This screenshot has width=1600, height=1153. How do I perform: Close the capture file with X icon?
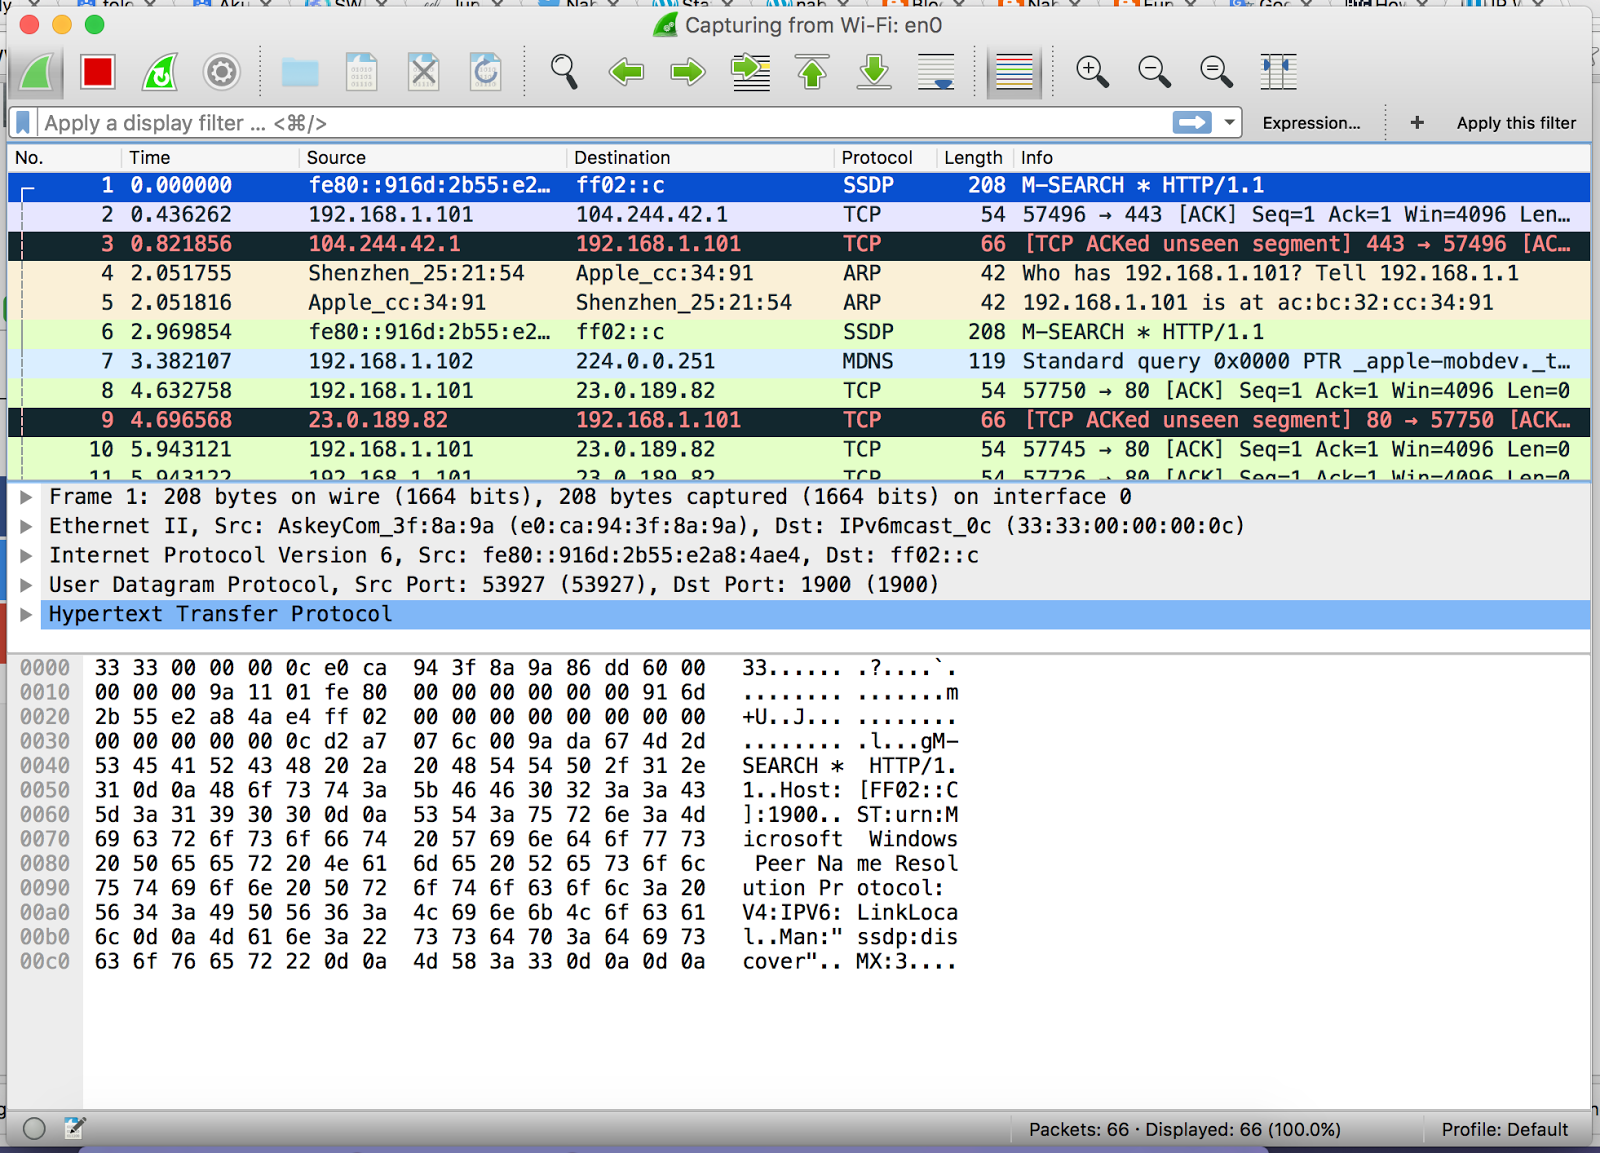click(x=424, y=72)
